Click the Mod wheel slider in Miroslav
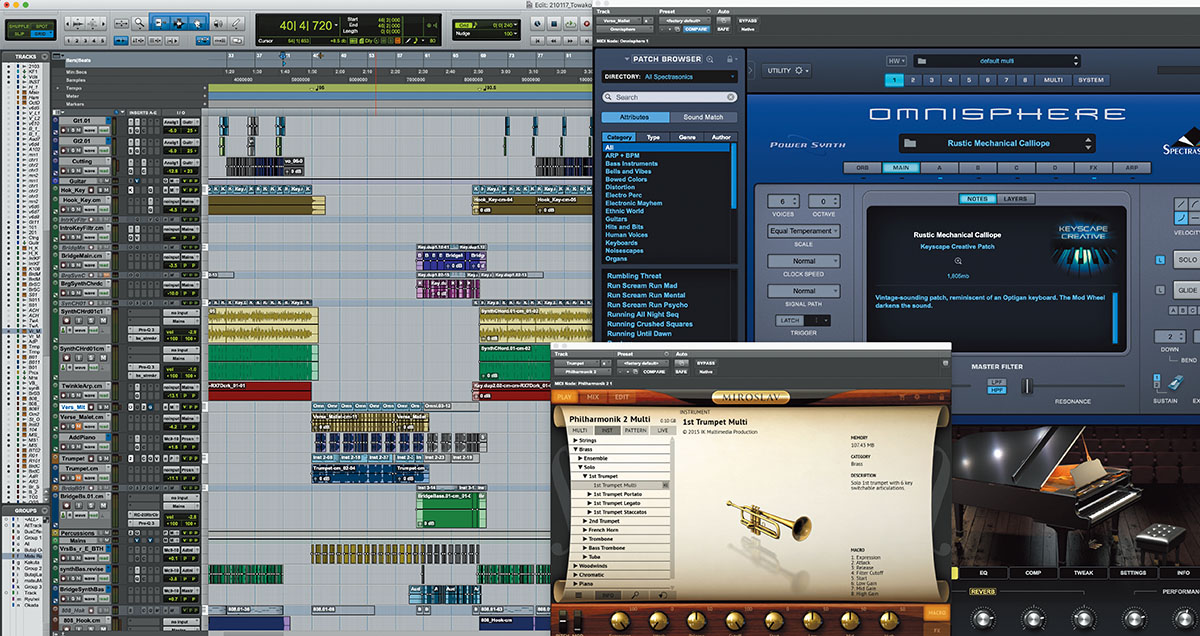The height and width of the screenshot is (636, 1200). tap(577, 621)
